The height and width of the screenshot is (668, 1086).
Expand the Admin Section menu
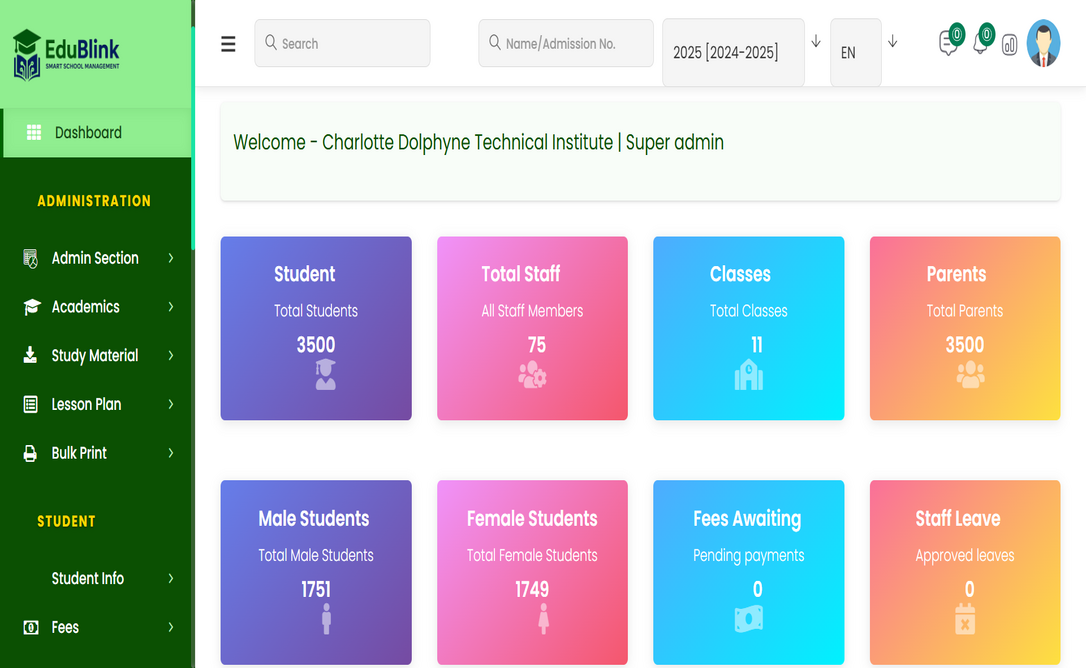[x=96, y=258]
